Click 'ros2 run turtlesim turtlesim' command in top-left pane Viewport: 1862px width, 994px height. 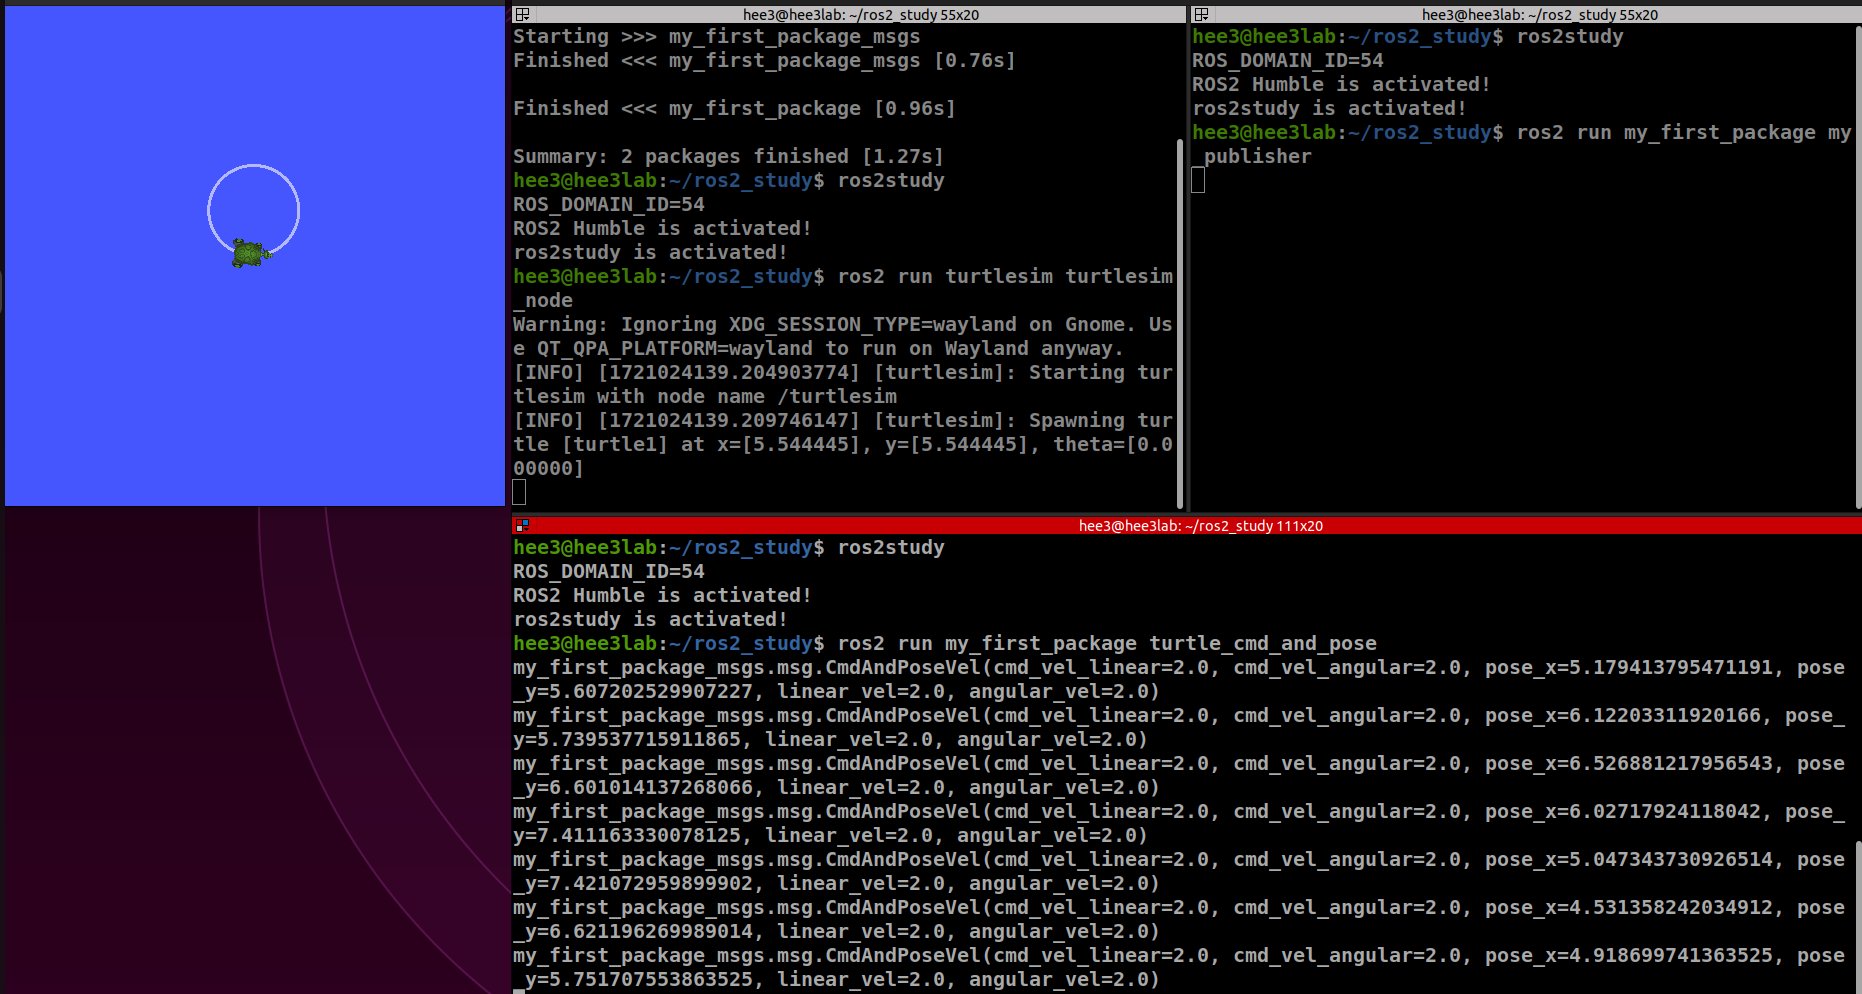coord(1005,276)
